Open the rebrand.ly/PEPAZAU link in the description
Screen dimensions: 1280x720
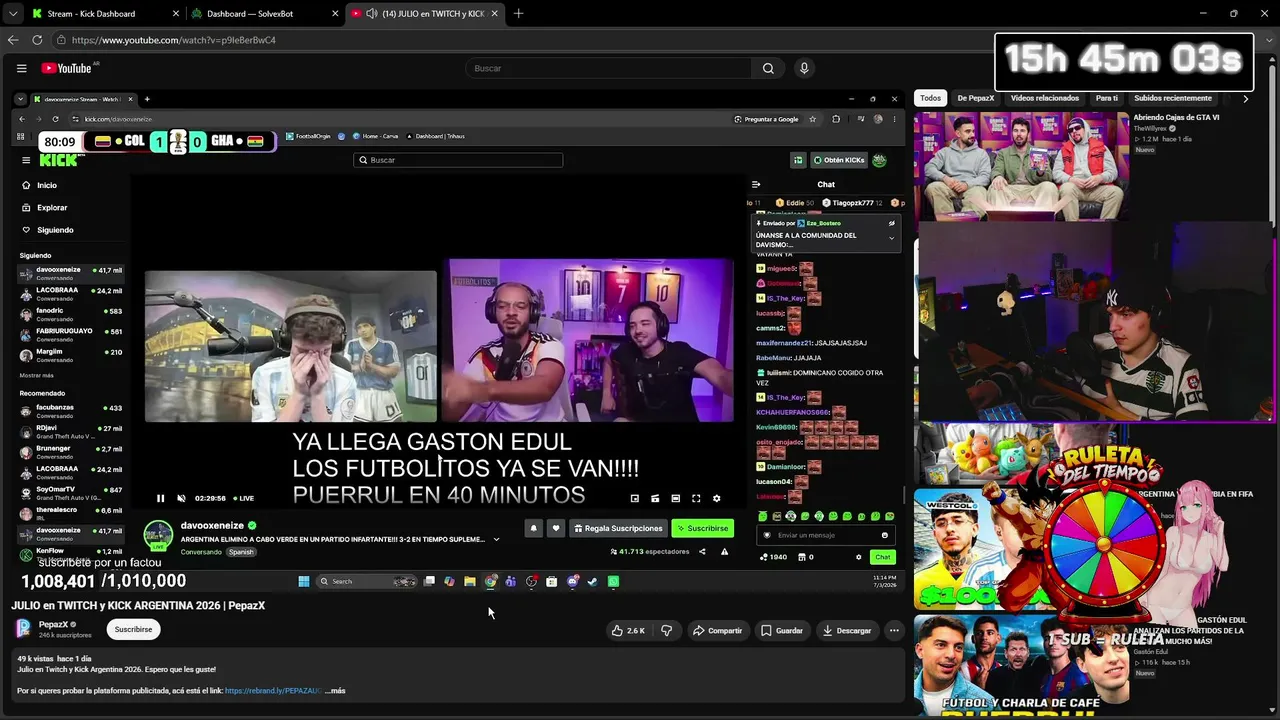click(273, 690)
